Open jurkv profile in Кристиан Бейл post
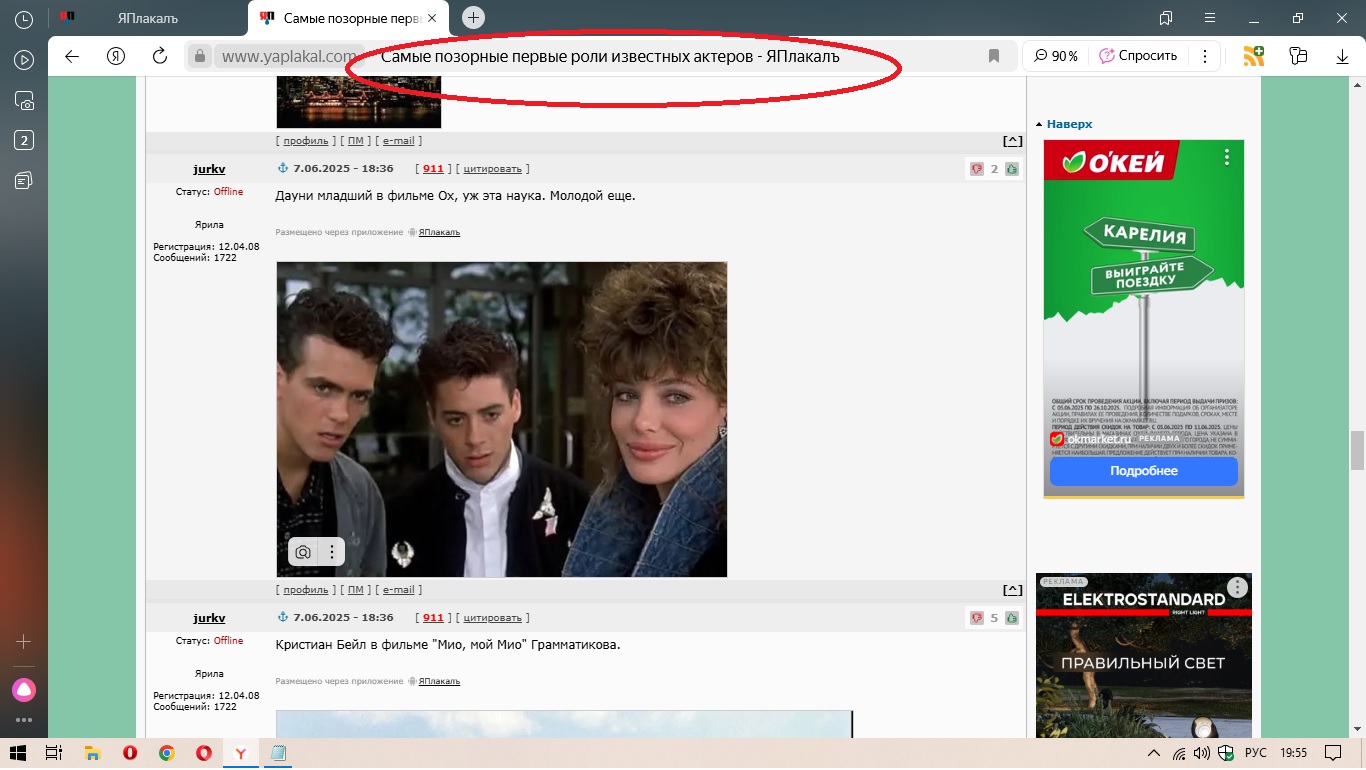1366x770 pixels. point(209,618)
